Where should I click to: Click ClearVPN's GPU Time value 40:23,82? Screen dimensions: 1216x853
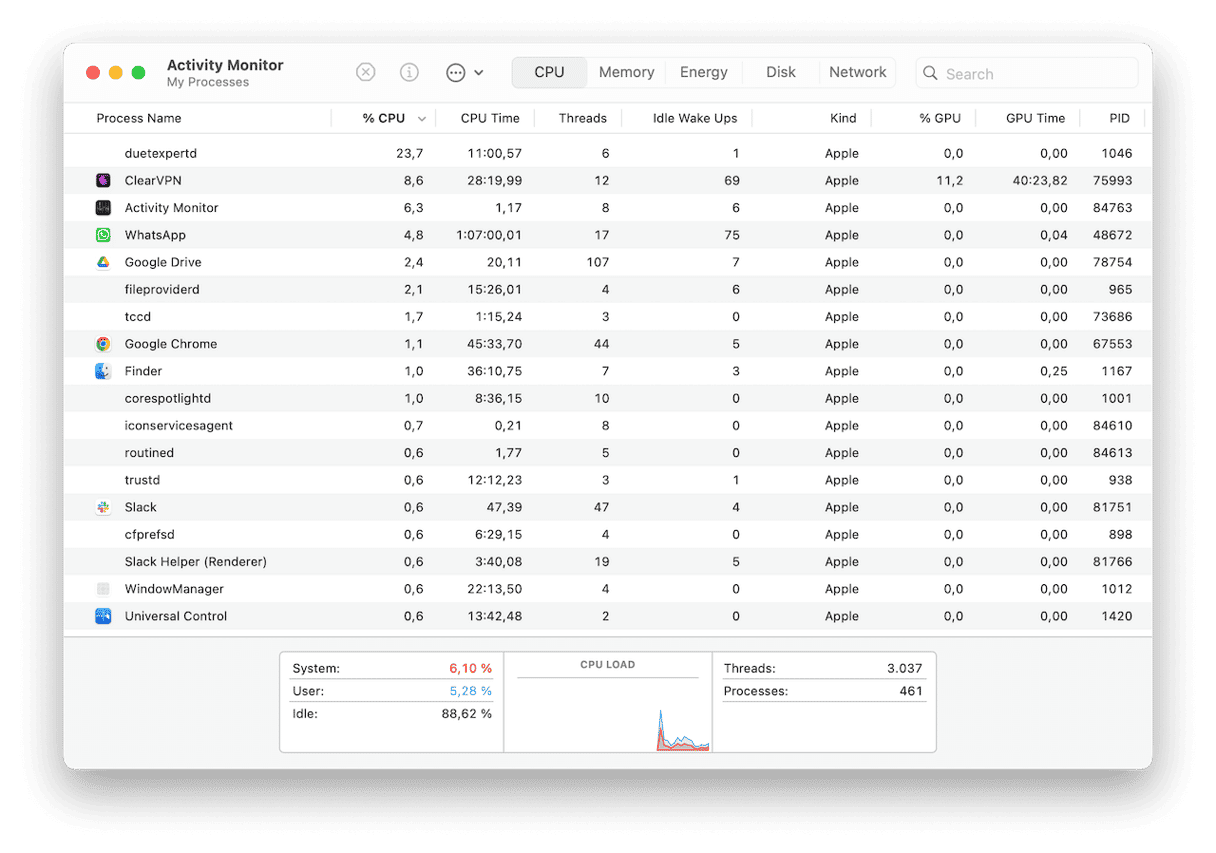point(1040,181)
